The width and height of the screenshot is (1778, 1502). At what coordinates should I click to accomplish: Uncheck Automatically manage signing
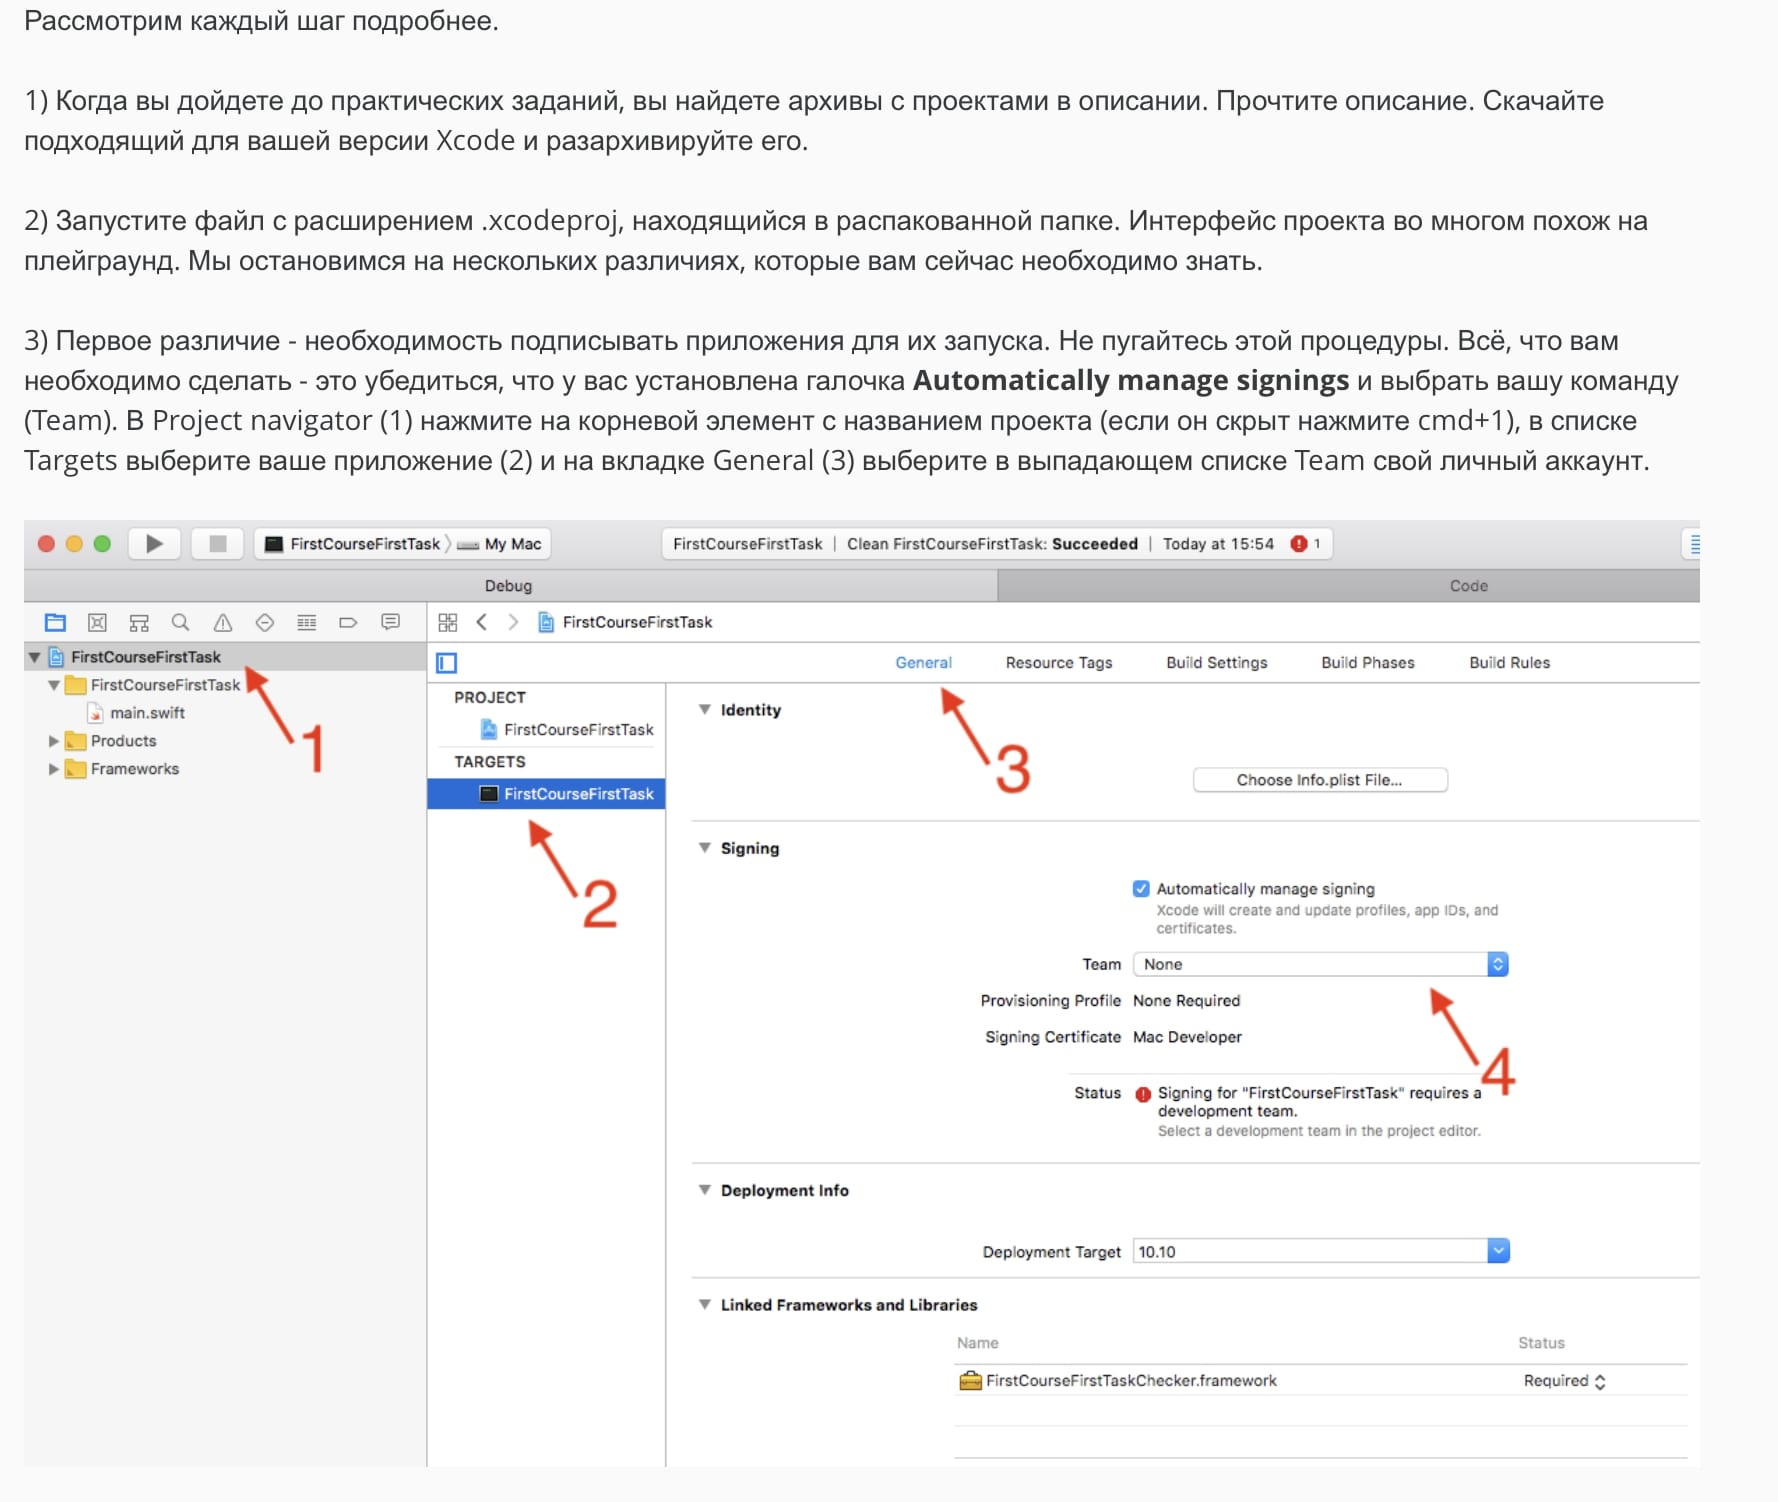1141,889
